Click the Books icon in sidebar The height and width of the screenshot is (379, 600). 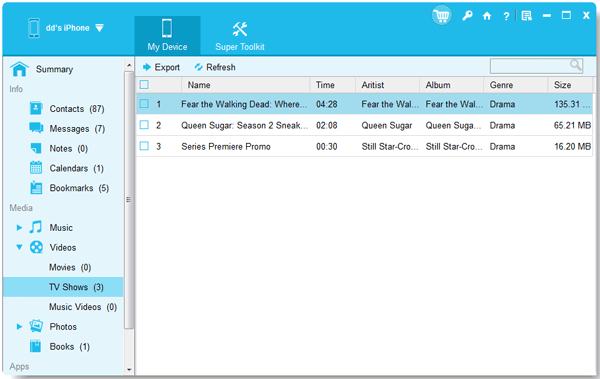(36, 346)
